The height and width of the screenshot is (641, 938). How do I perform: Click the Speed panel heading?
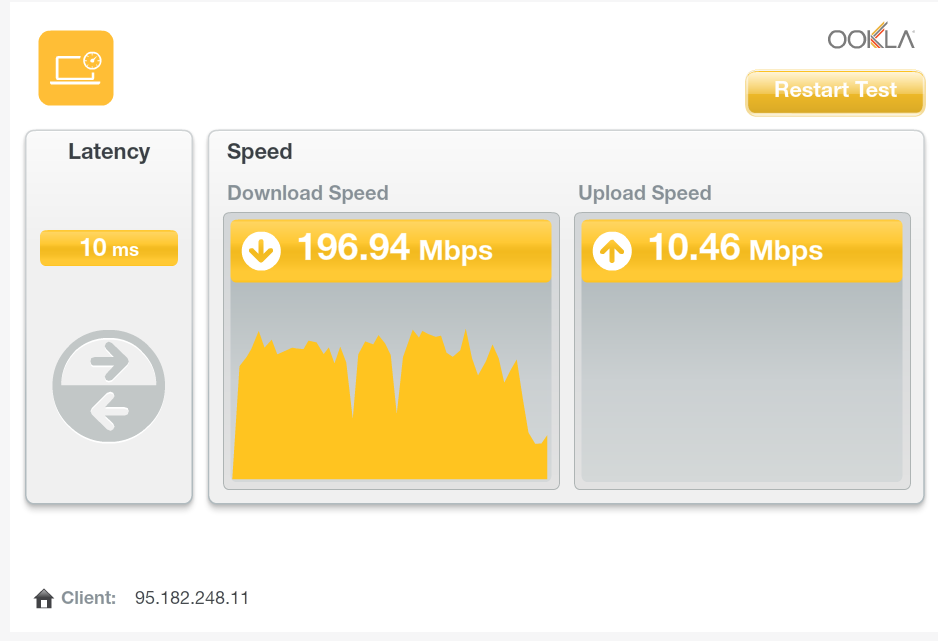pos(260,152)
